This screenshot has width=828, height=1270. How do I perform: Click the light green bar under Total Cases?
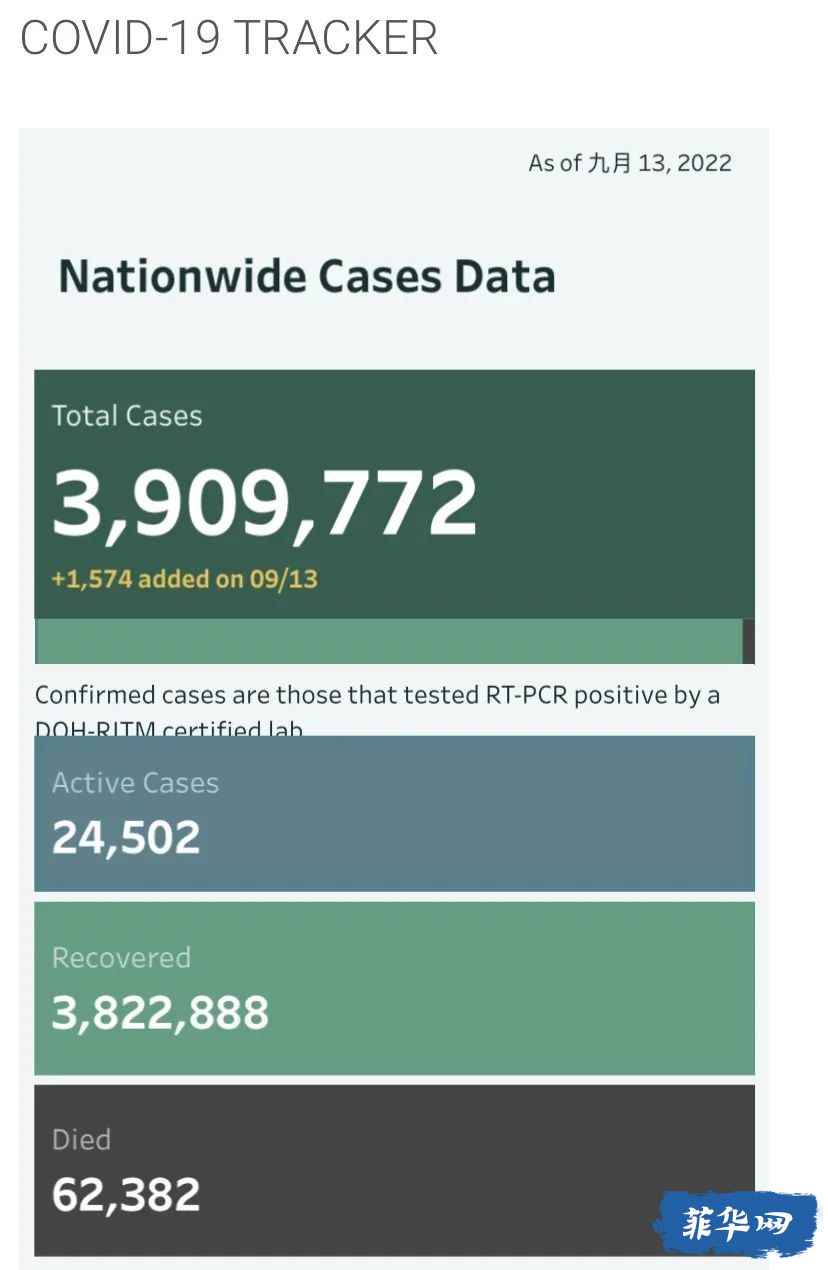tap(389, 641)
